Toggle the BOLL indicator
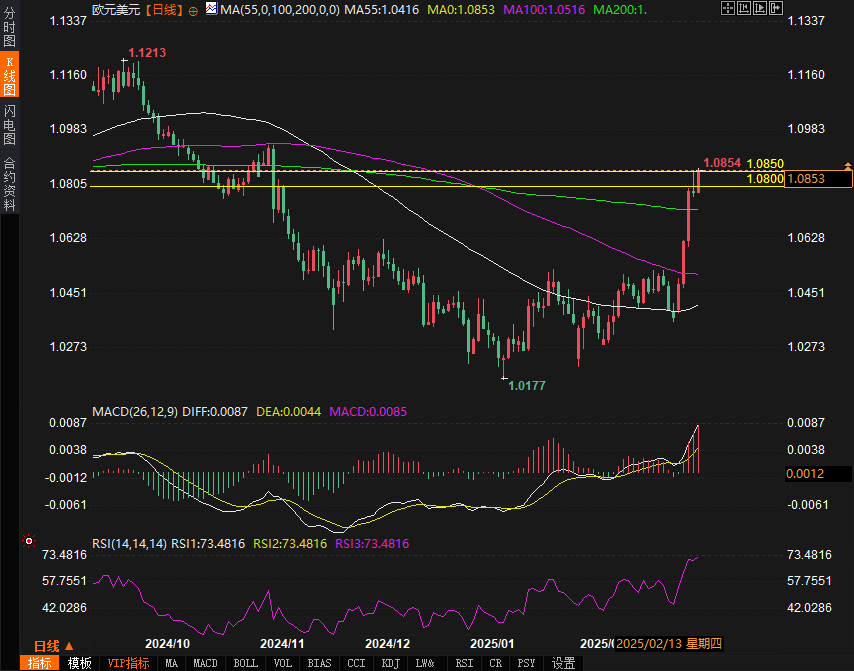This screenshot has width=854, height=671. pos(245,663)
